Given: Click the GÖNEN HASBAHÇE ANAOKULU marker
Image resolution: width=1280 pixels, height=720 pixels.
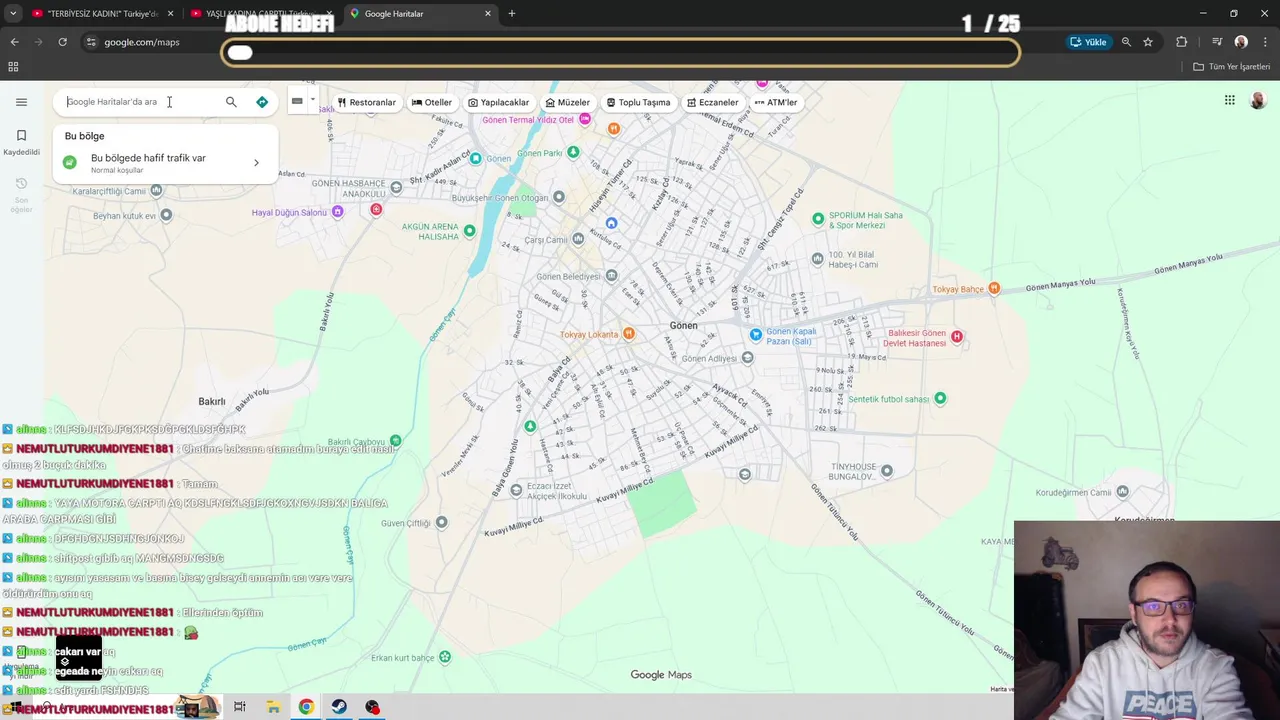Looking at the screenshot, I should (397, 187).
